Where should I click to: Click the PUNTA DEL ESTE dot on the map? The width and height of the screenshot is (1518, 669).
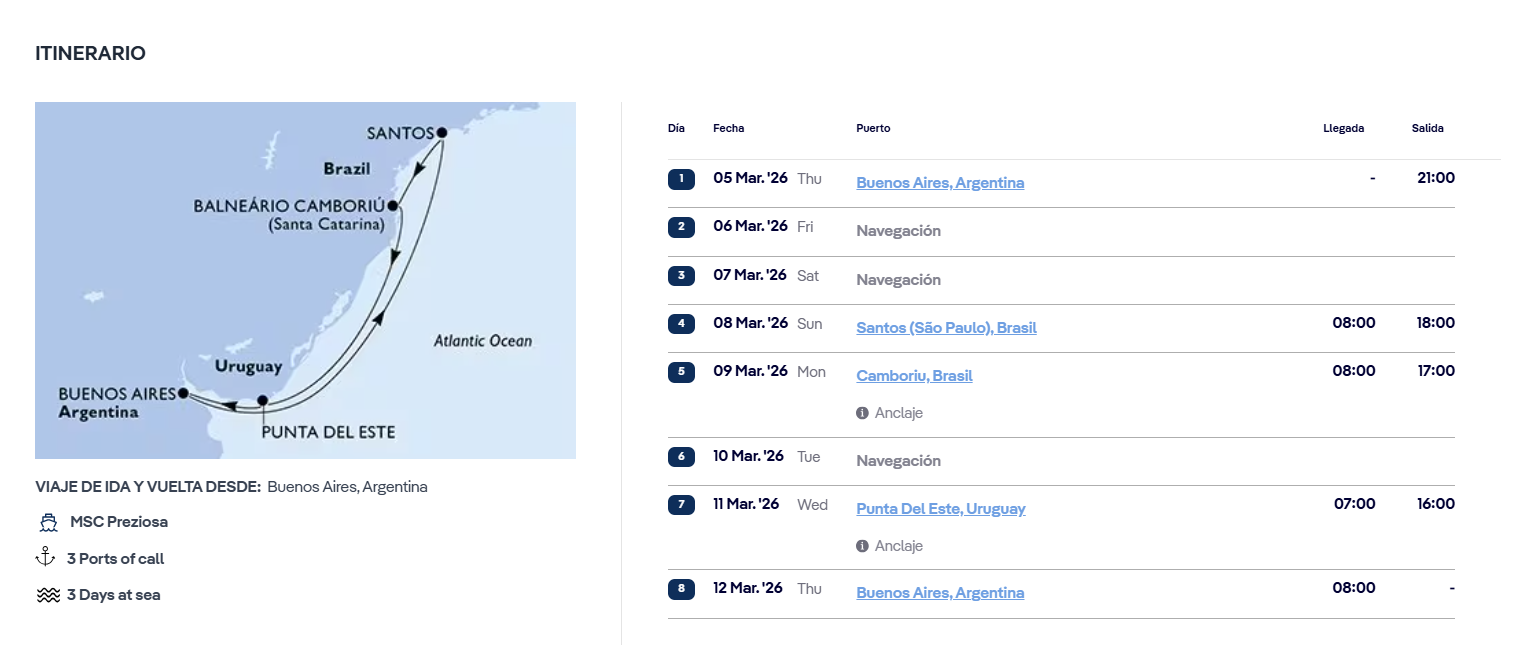[262, 401]
